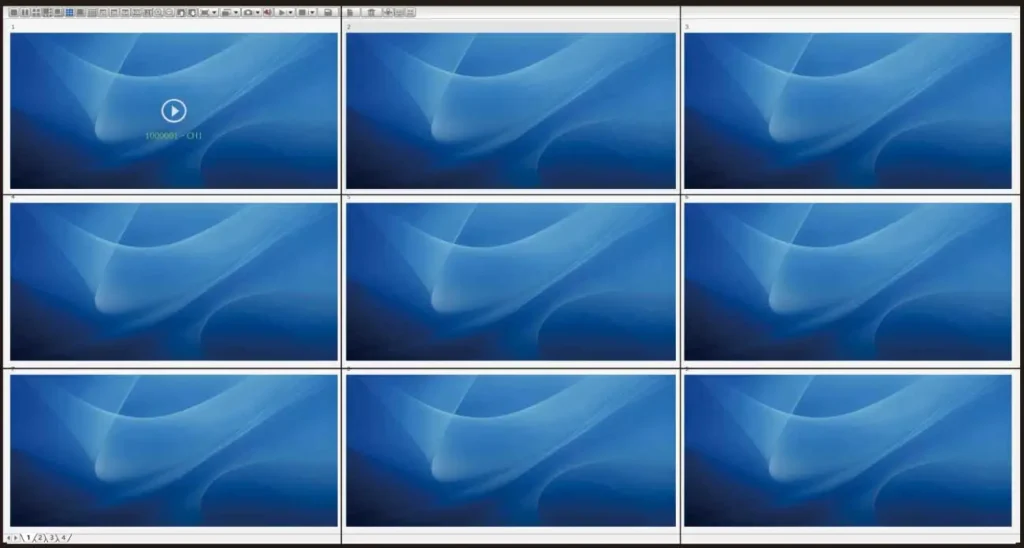Select the highlighted blue 3x3 grid layout icon
This screenshot has width=1024, height=548.
point(70,12)
